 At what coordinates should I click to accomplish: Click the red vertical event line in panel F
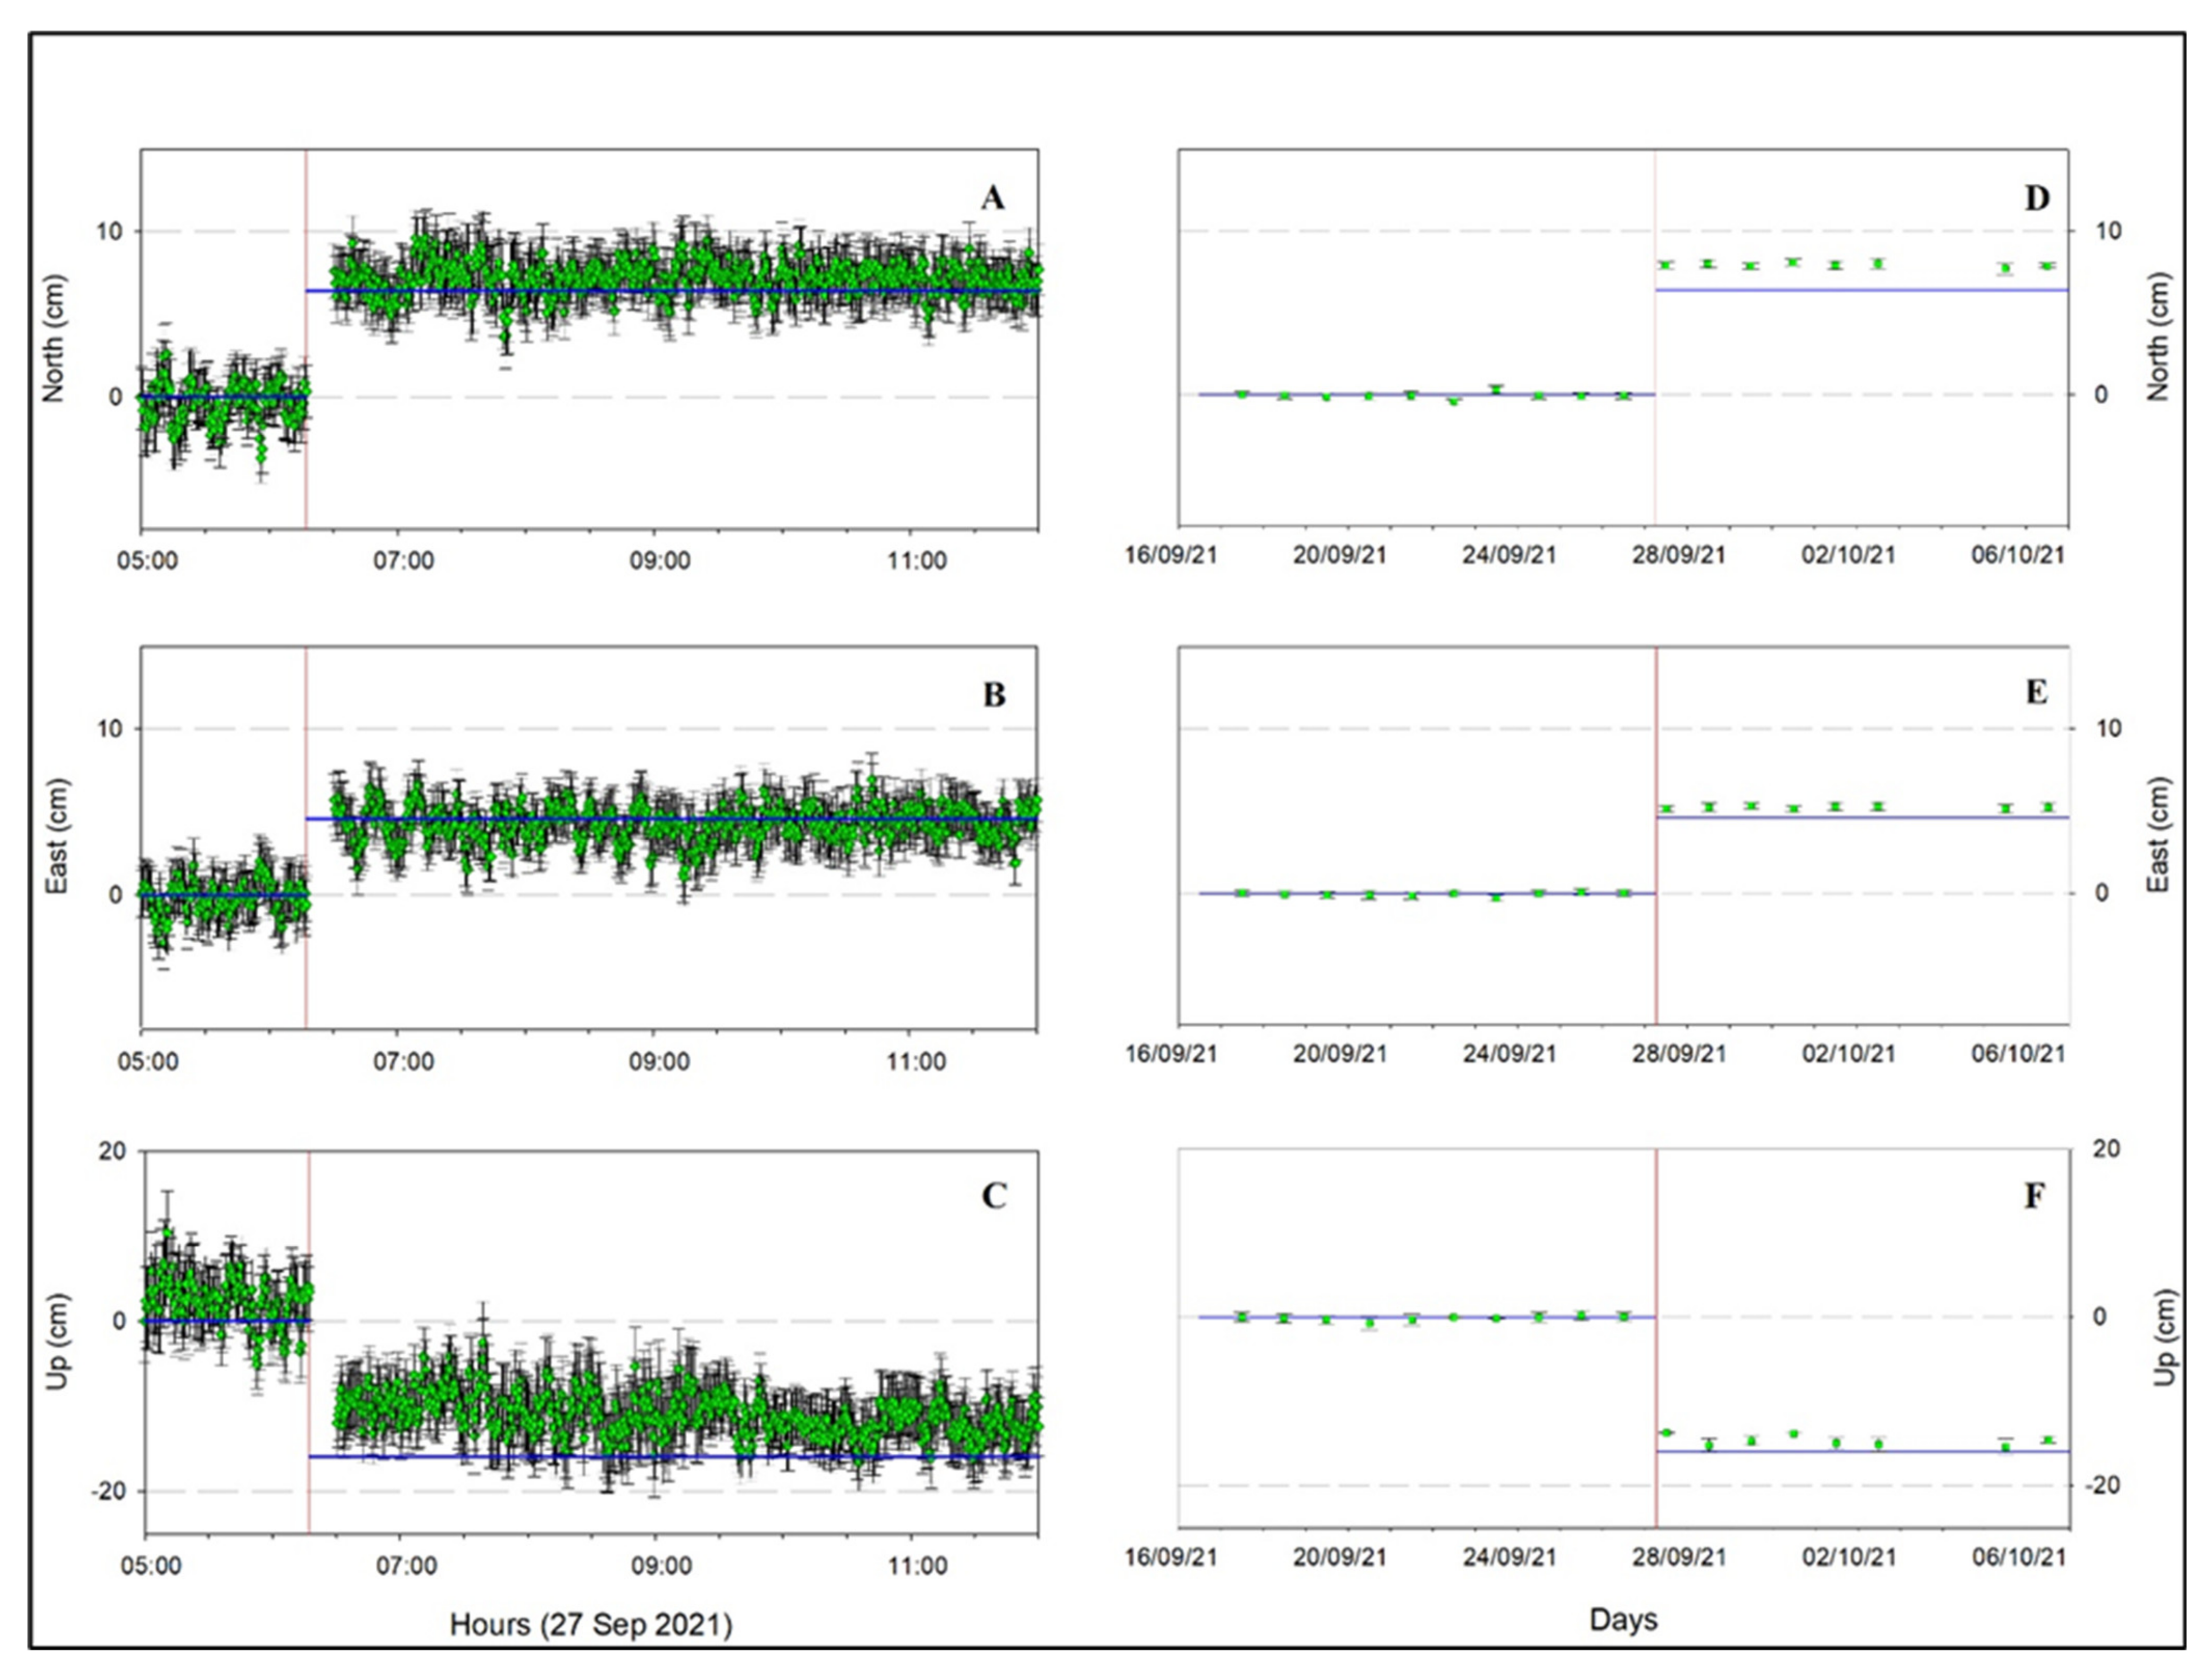click(1656, 1338)
